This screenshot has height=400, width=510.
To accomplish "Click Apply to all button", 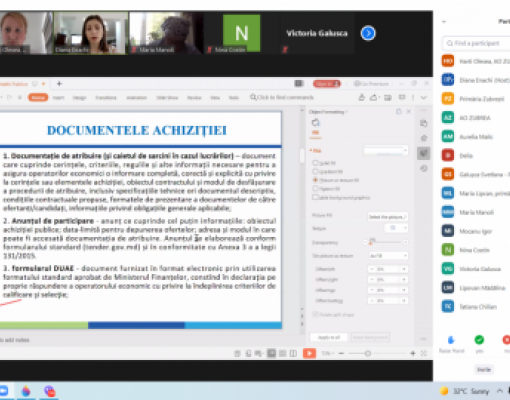I will click(x=329, y=337).
